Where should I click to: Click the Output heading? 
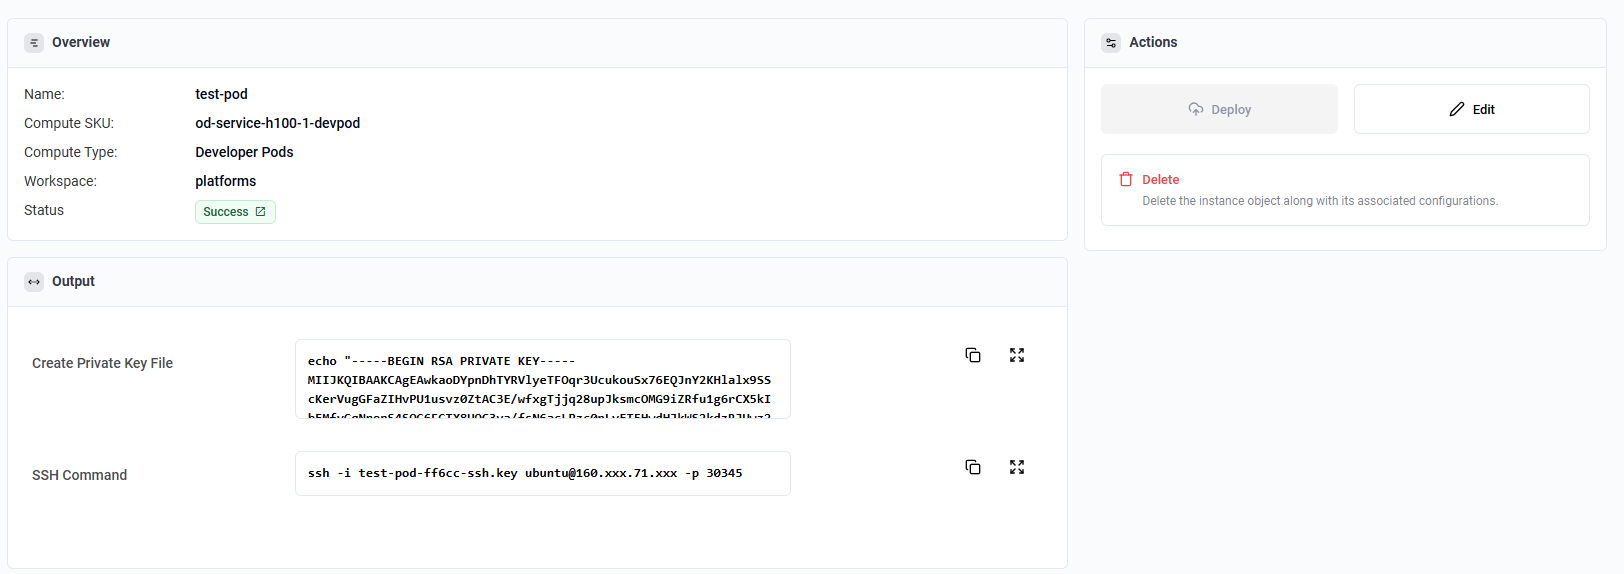click(x=73, y=281)
